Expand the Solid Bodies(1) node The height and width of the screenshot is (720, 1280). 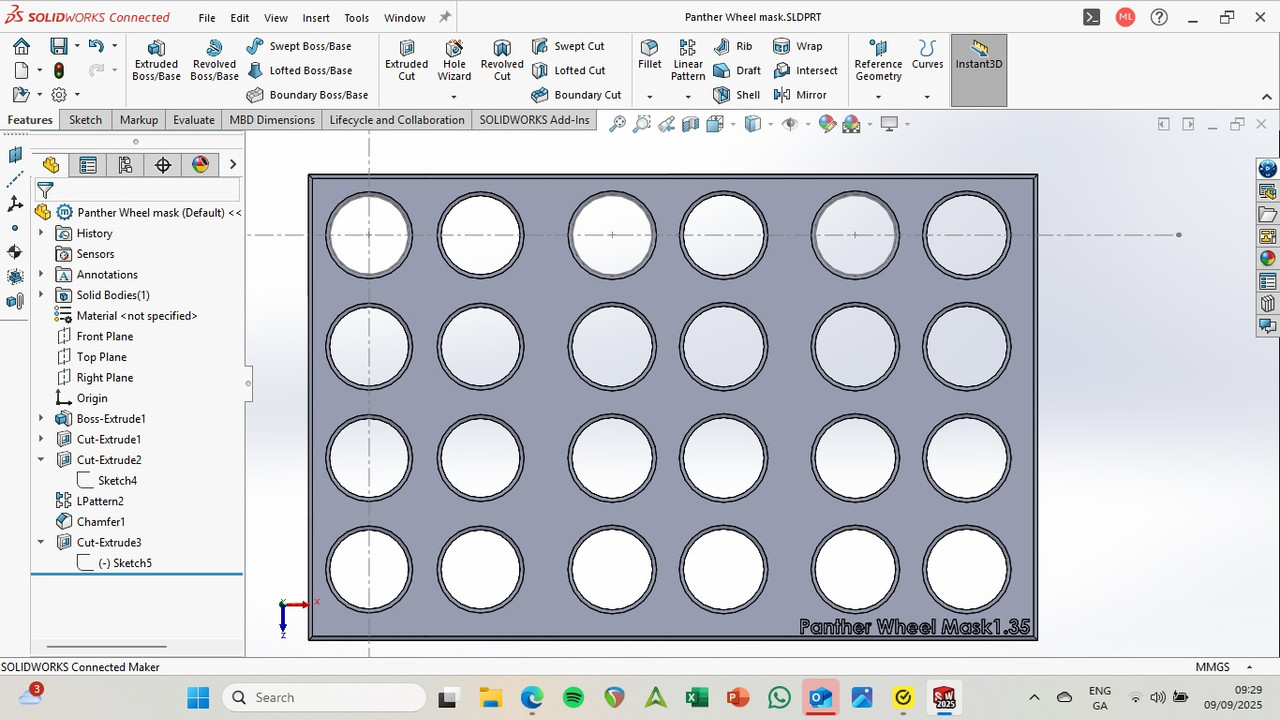point(41,295)
